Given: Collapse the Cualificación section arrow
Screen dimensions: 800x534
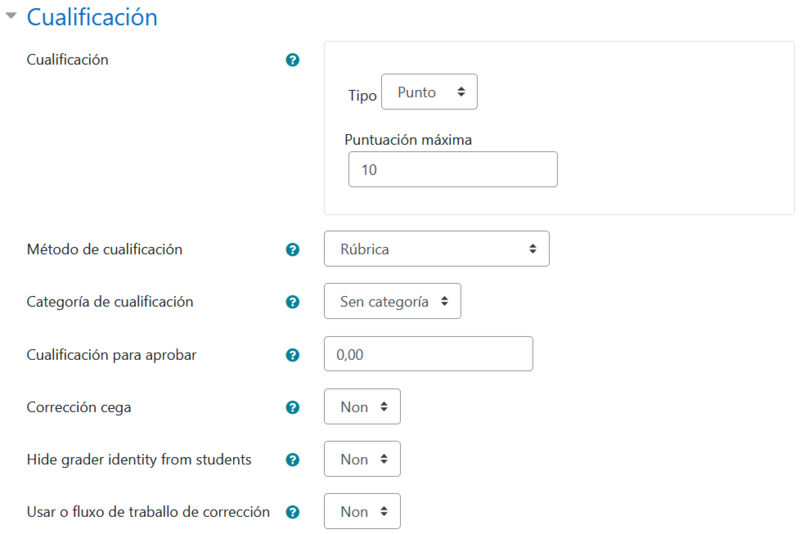Looking at the screenshot, I should (11, 16).
